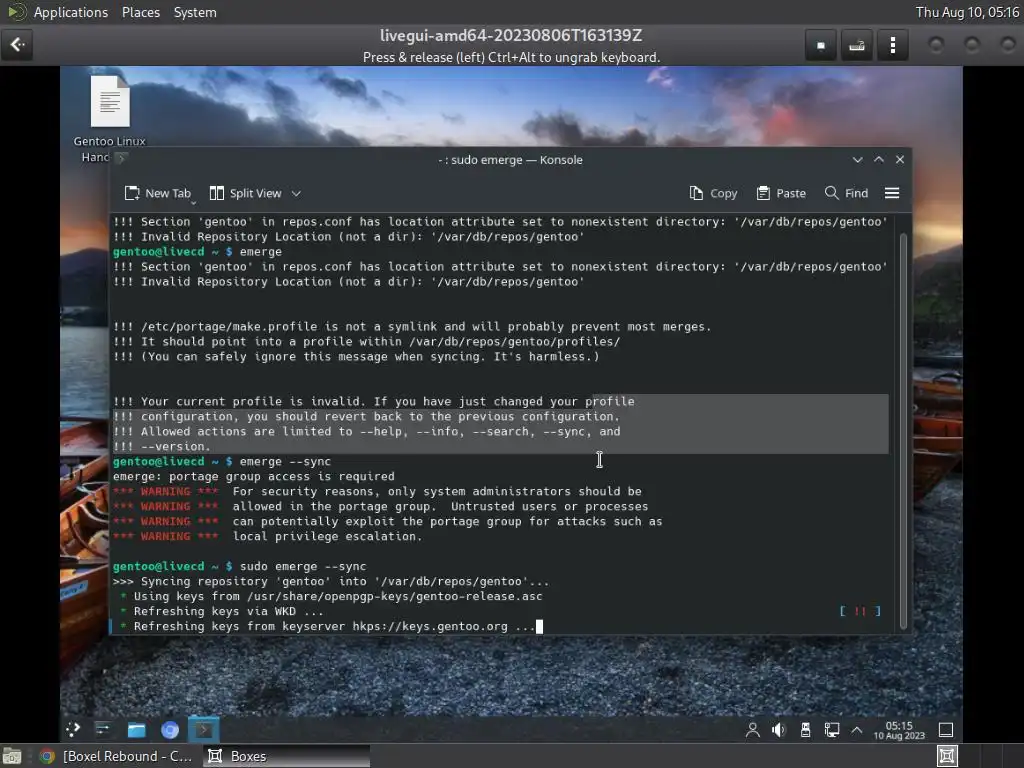The image size is (1024, 768).
Task: Open the Konsole hamburger menu
Action: point(891,193)
